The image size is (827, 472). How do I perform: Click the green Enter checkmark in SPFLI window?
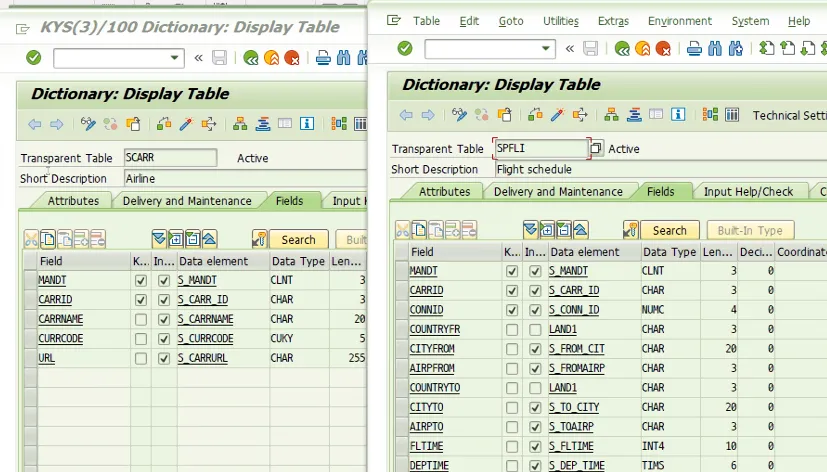tap(405, 49)
